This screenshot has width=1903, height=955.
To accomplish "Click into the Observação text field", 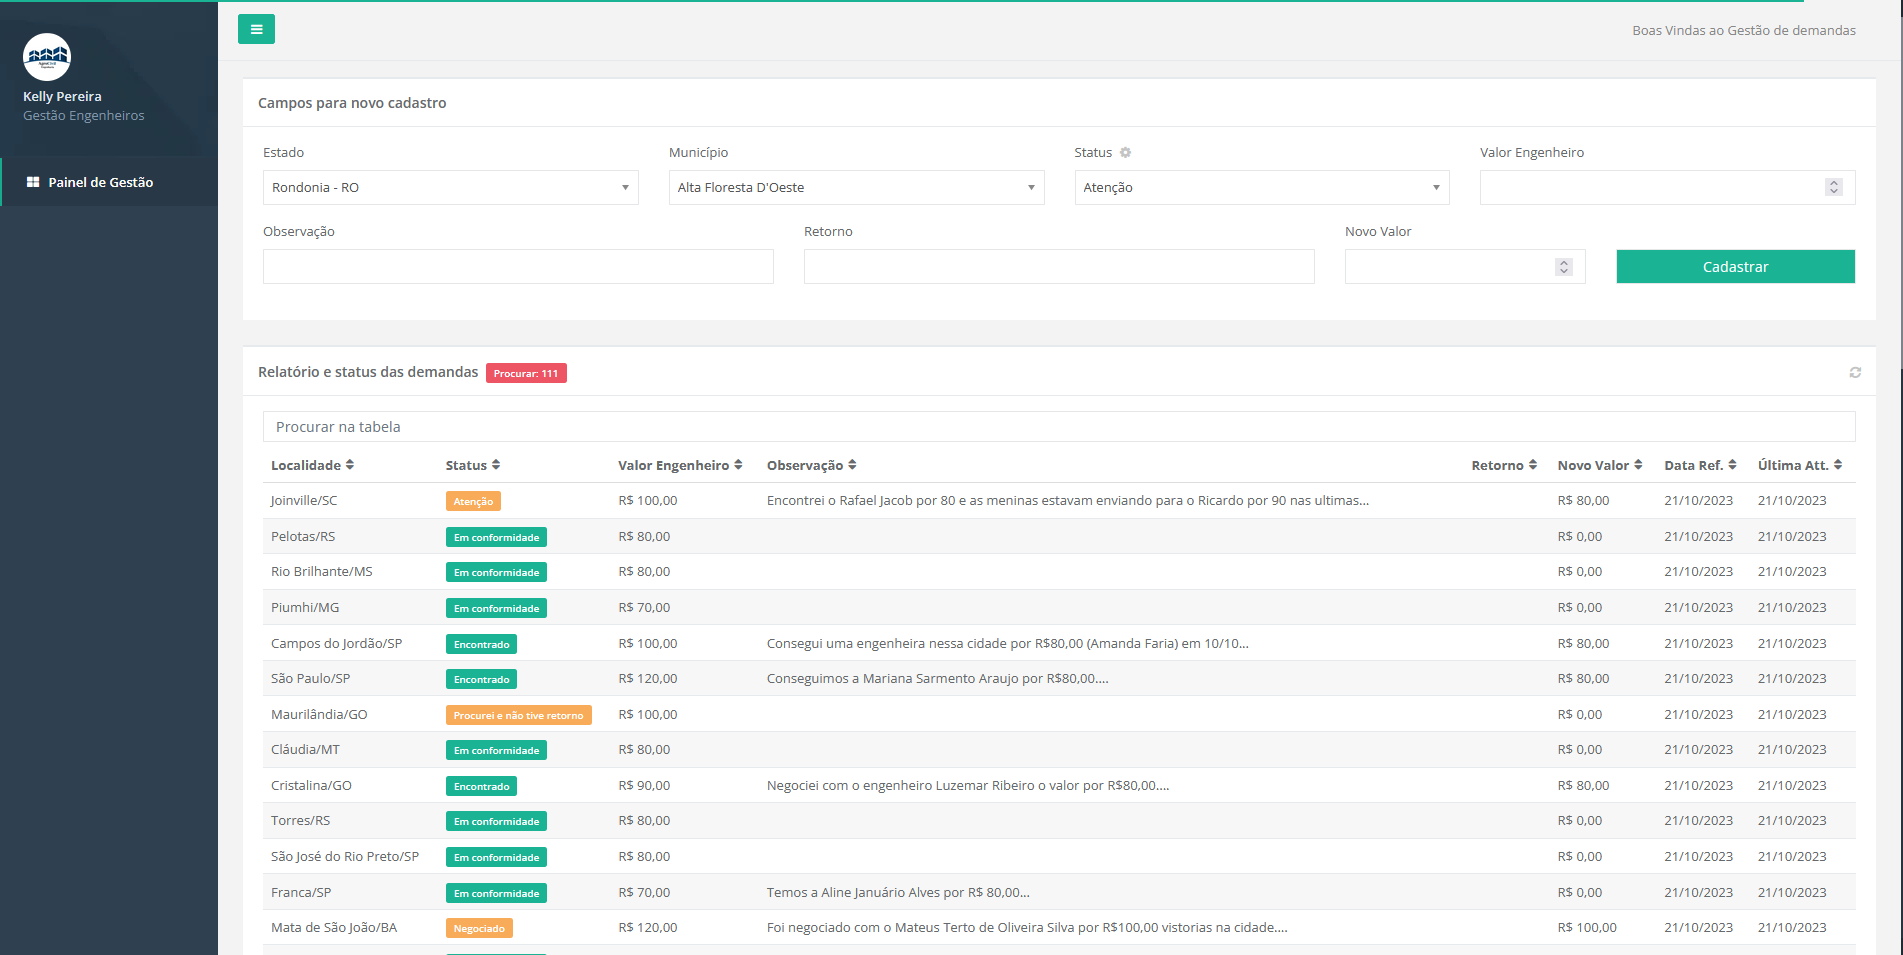I will (518, 267).
